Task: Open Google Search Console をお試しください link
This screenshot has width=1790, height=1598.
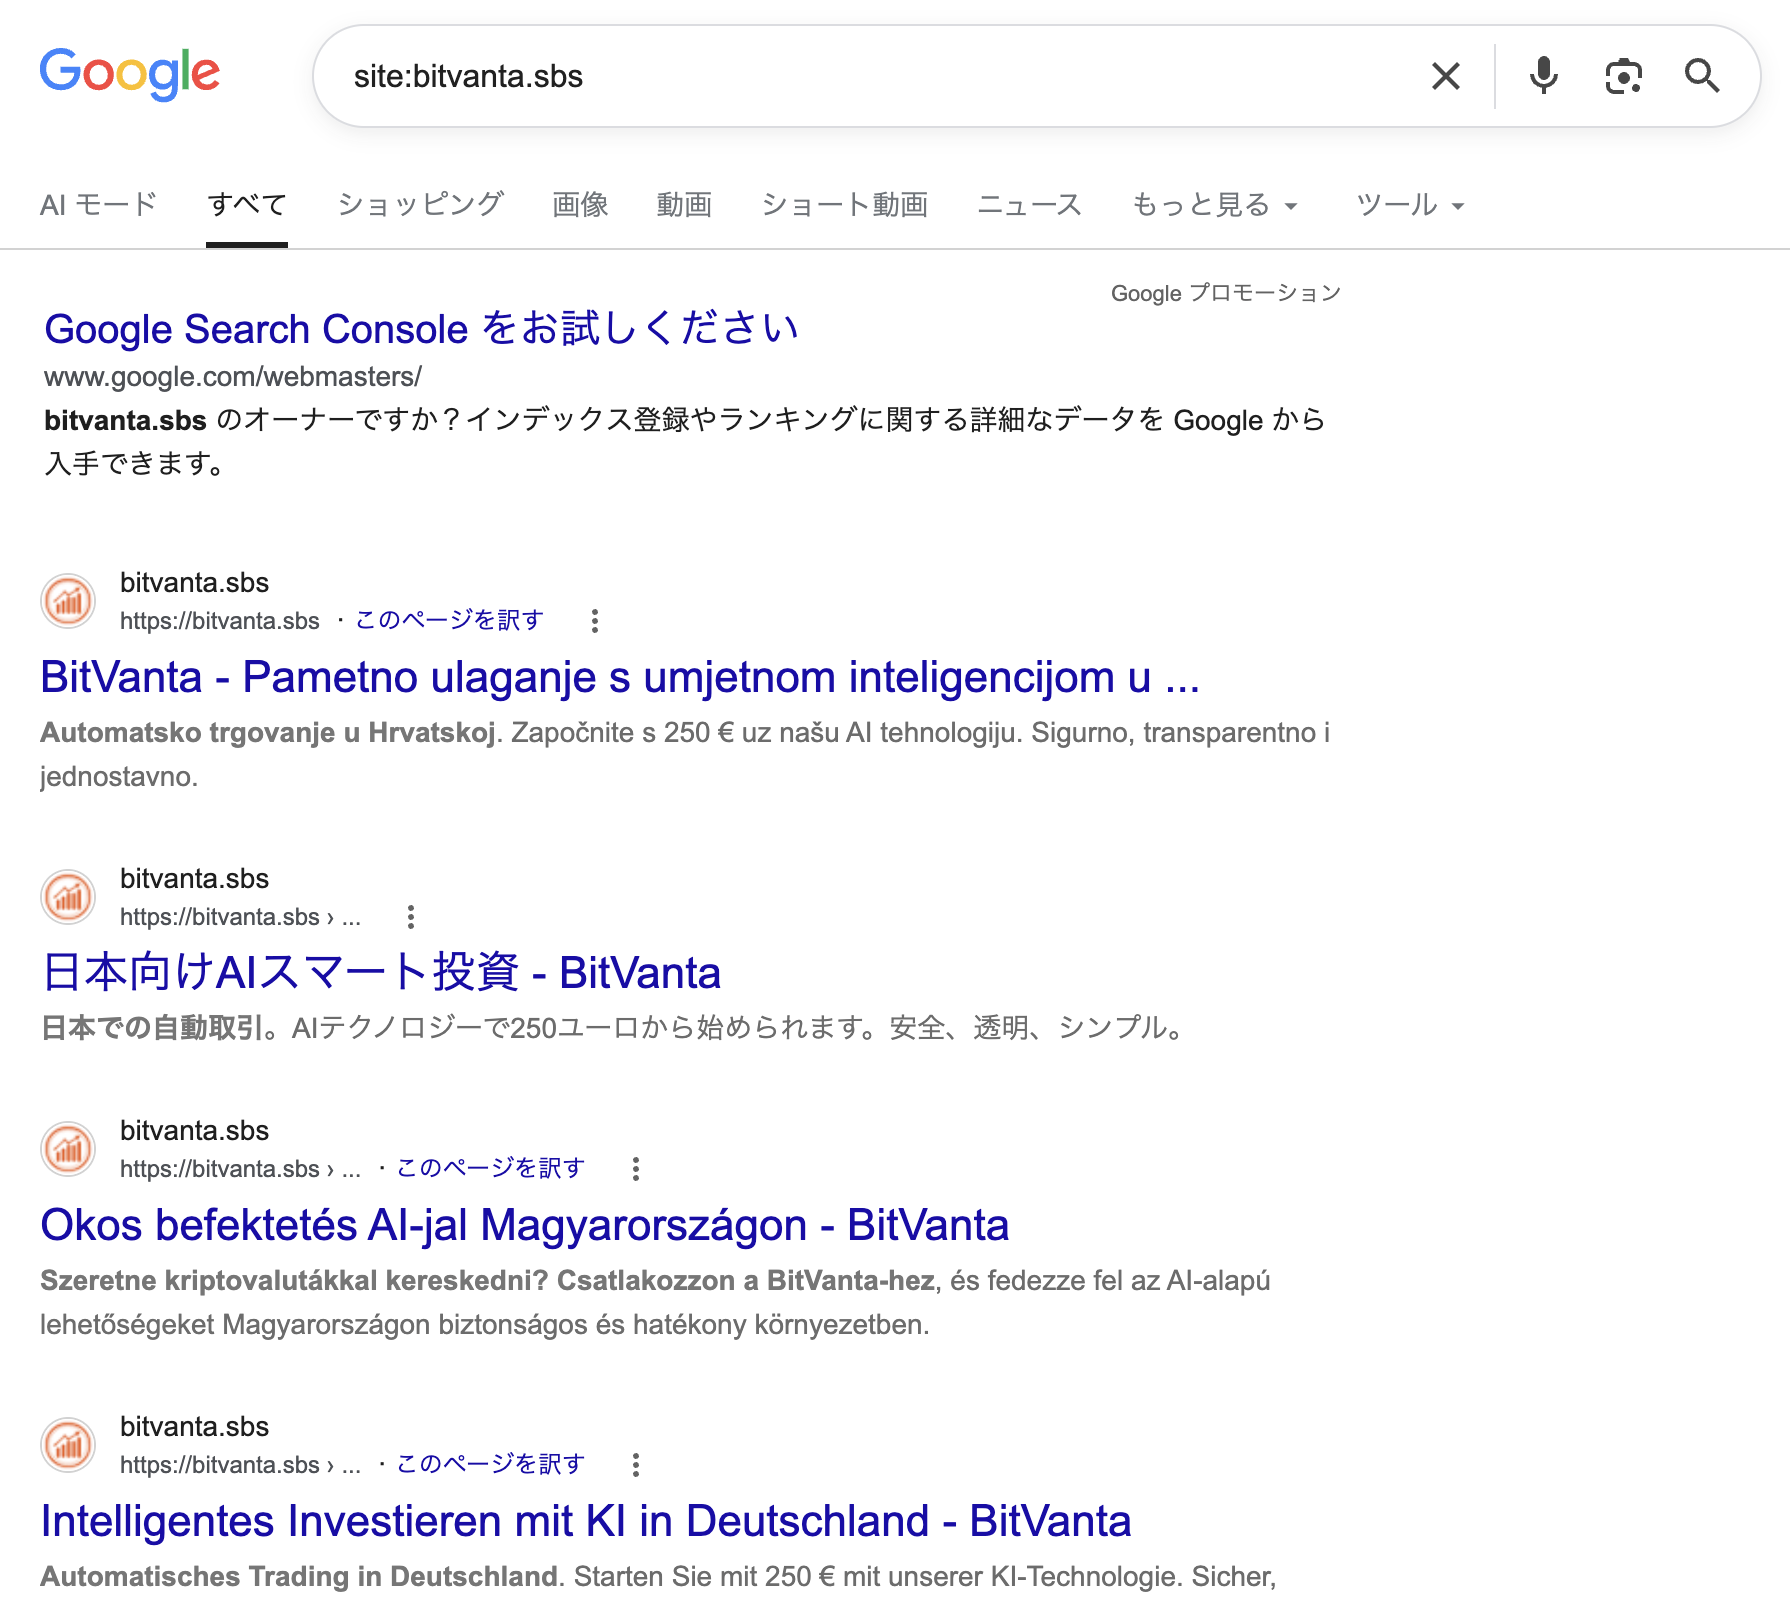Action: [x=421, y=329]
